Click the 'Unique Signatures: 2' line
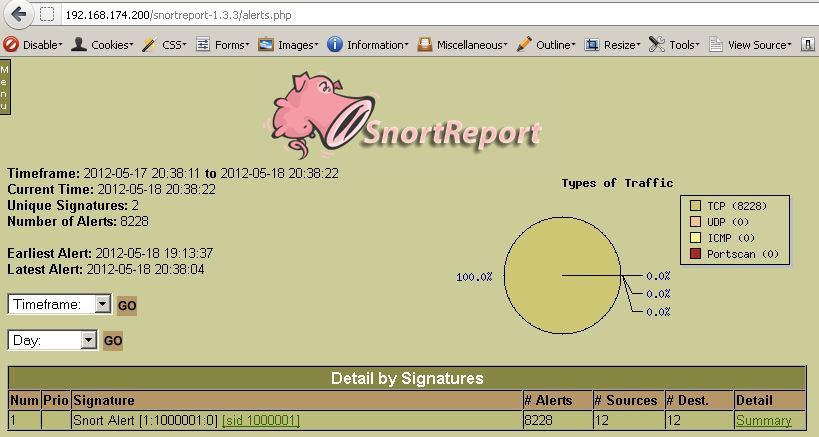 tap(73, 205)
